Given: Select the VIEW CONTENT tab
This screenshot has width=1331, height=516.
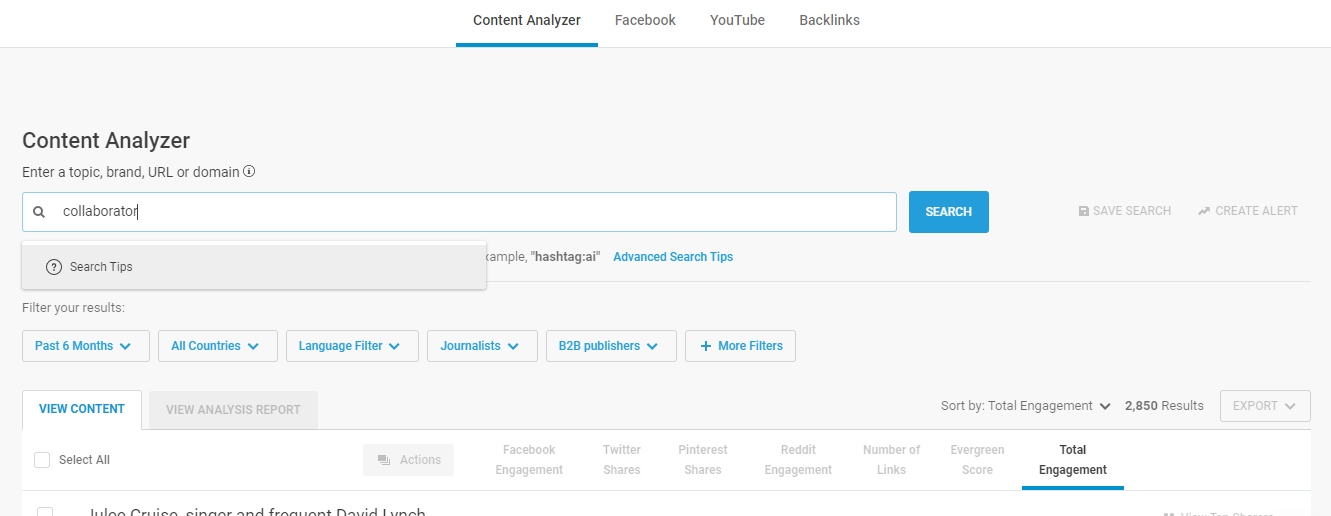Looking at the screenshot, I should (x=82, y=409).
